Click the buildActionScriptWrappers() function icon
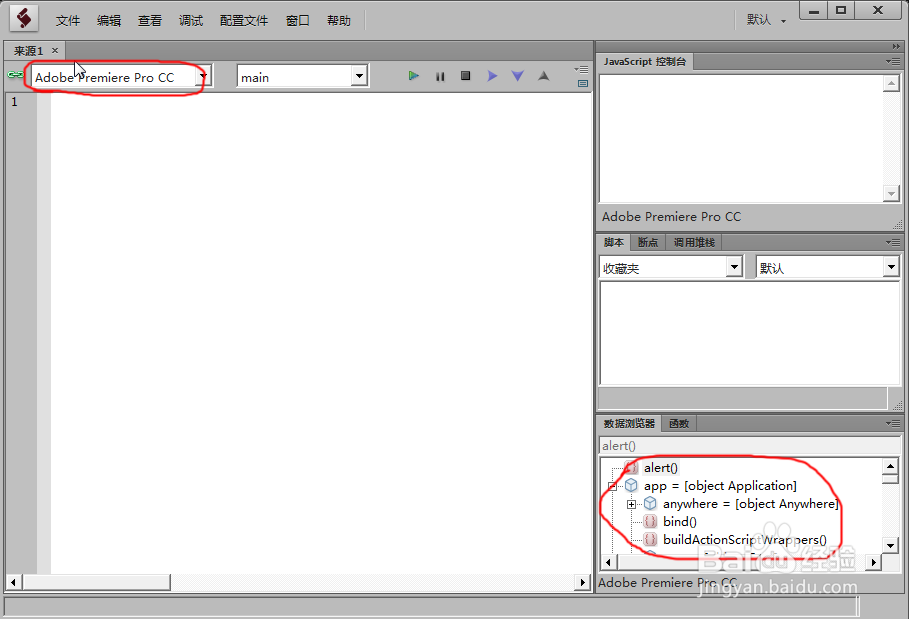The width and height of the screenshot is (909, 619). point(650,540)
